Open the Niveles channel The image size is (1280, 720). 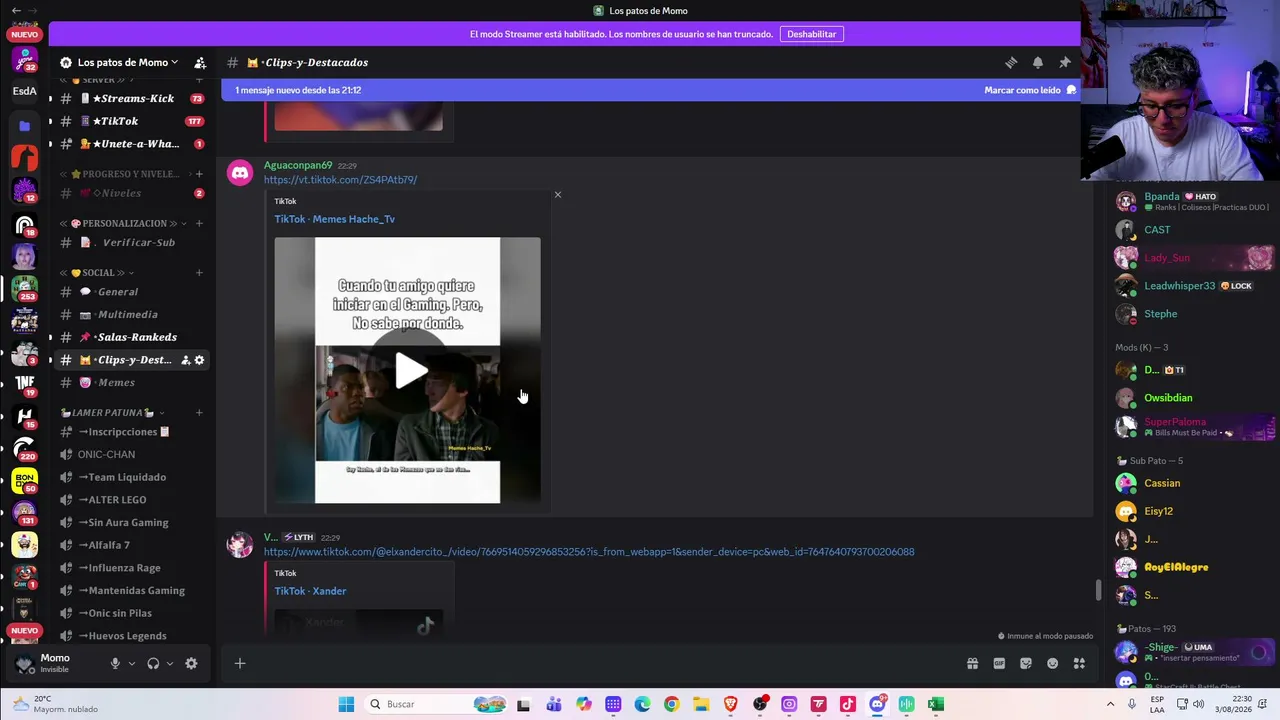pos(131,193)
